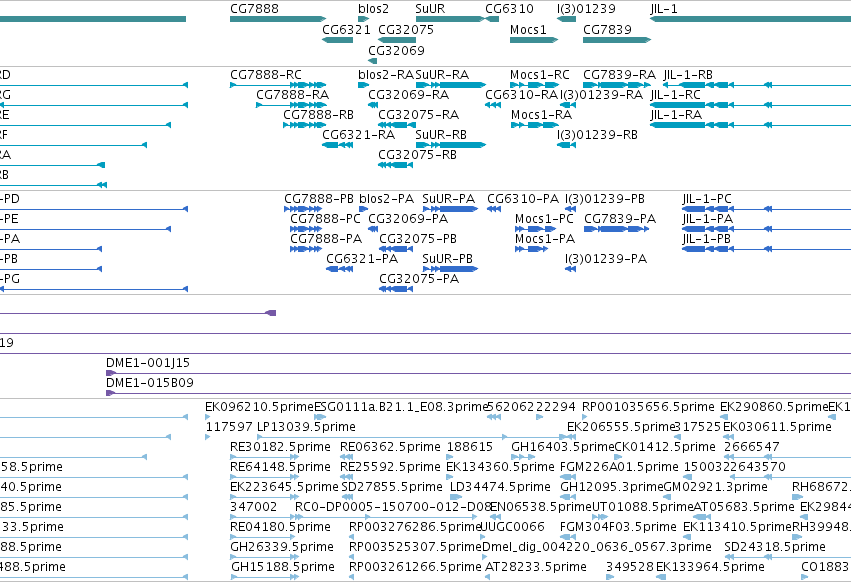Click protein SuUR-PA label
This screenshot has width=851, height=582.
[x=449, y=199]
